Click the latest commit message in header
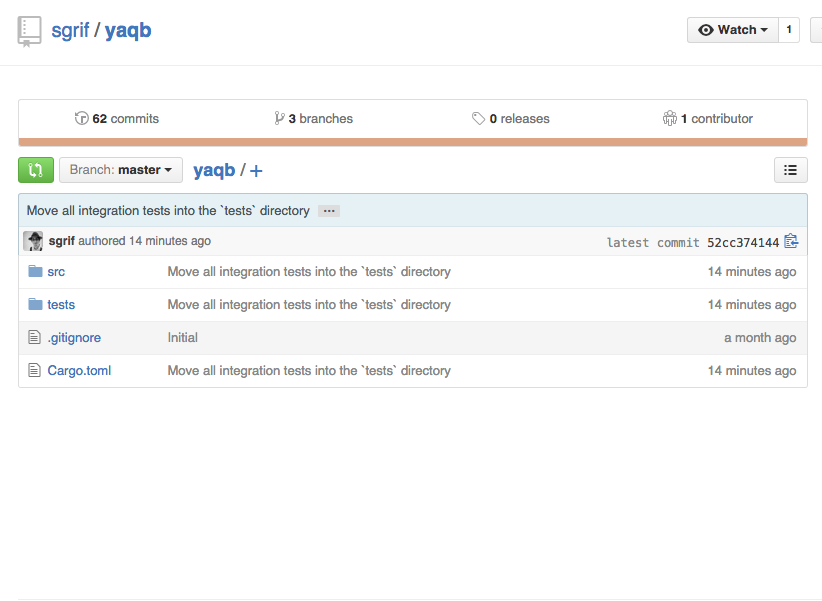The width and height of the screenshot is (822, 601). (x=168, y=211)
